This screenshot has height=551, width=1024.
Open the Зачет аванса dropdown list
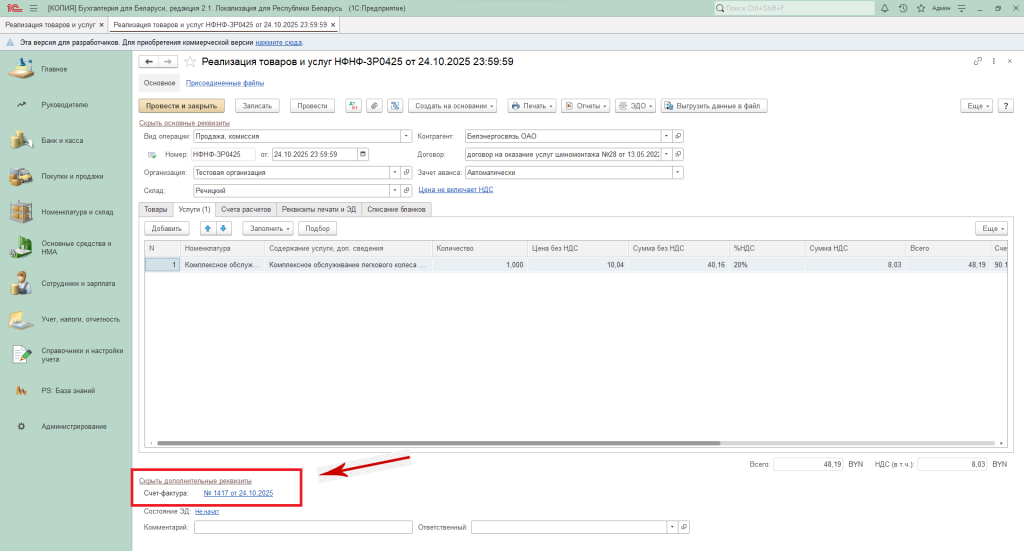coord(677,172)
